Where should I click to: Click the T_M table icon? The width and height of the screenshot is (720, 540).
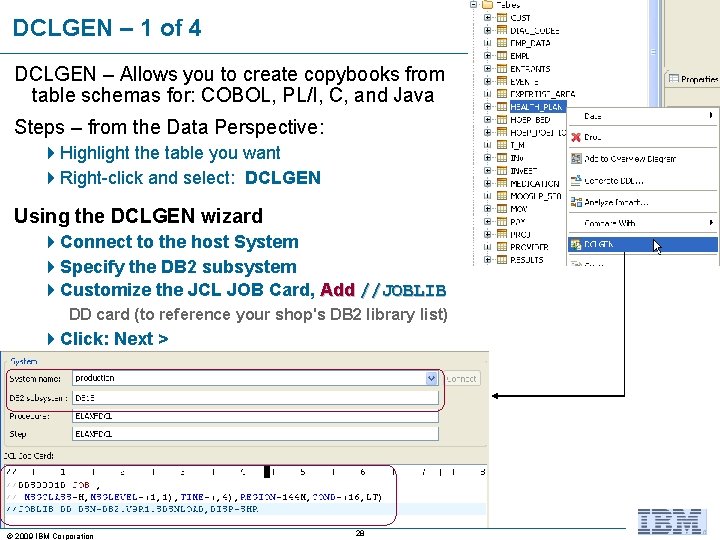pyautogui.click(x=502, y=145)
